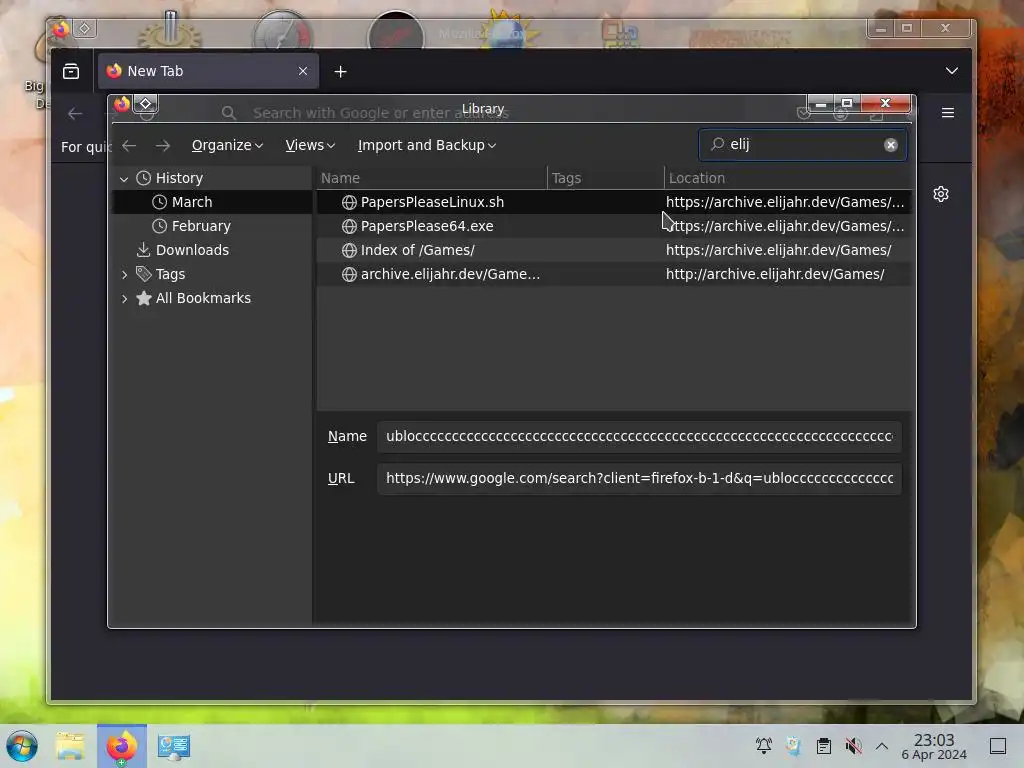Sort by Tags column header

[605, 178]
